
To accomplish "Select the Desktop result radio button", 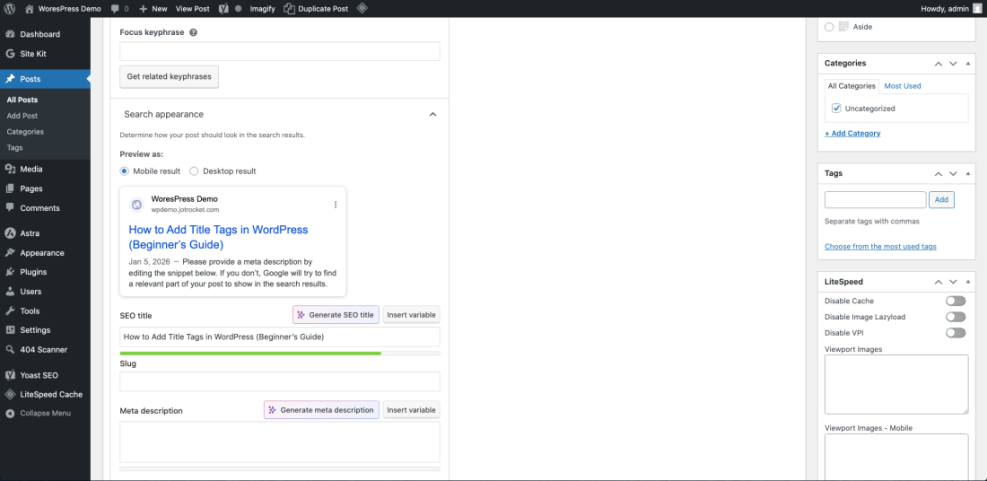I will coord(194,171).
